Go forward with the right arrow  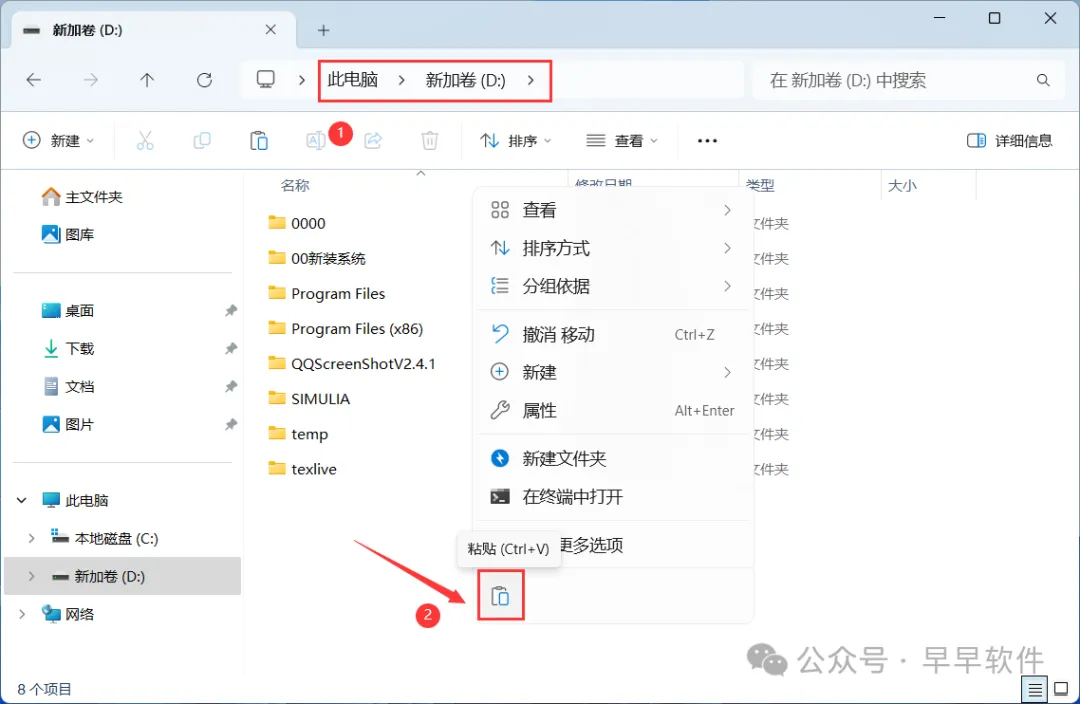coord(90,80)
